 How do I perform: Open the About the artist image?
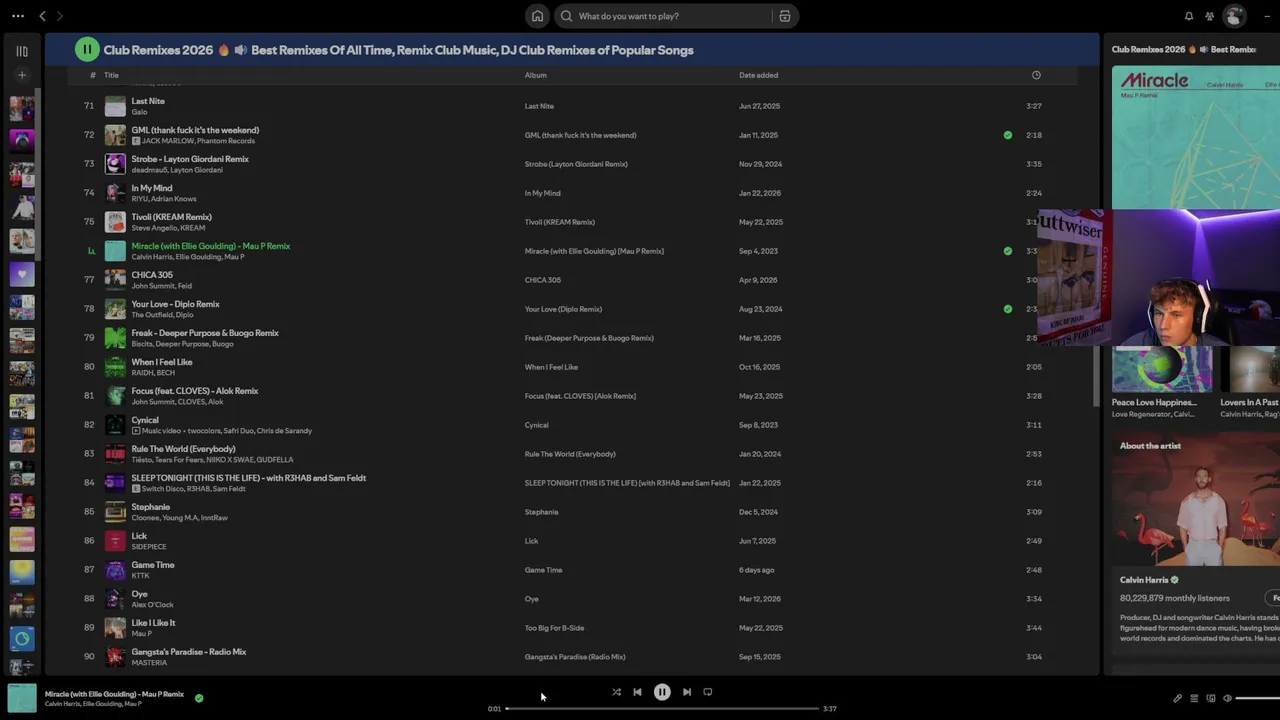click(1196, 499)
